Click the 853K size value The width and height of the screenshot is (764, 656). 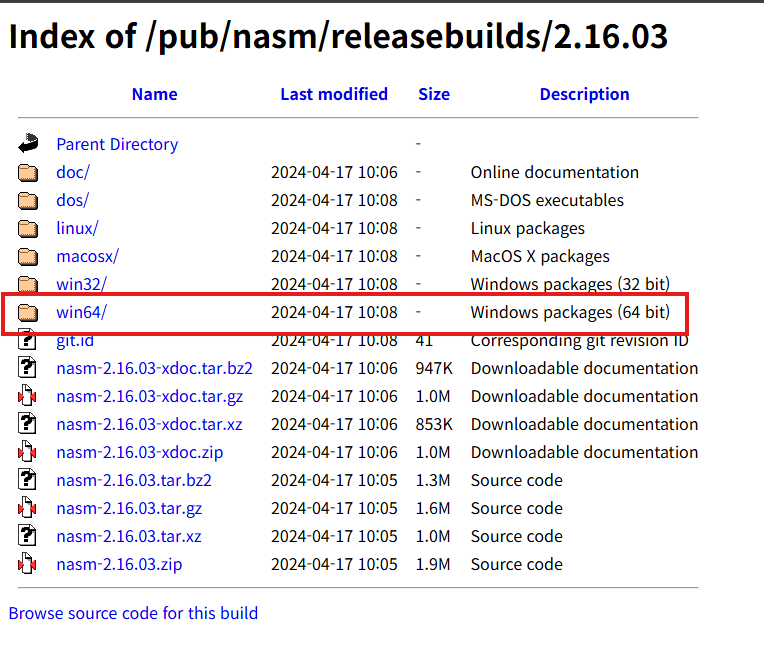(x=434, y=424)
